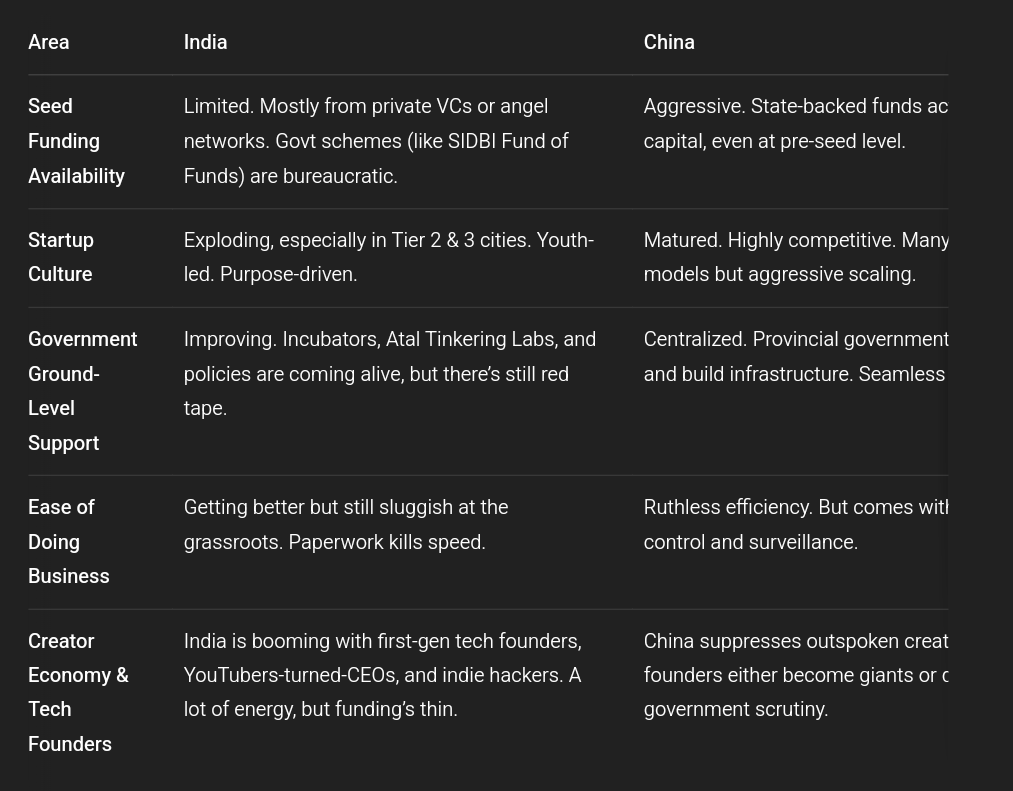The width and height of the screenshot is (1013, 791).
Task: Select China's matured, highly competitive culture cell
Action: coord(795,257)
